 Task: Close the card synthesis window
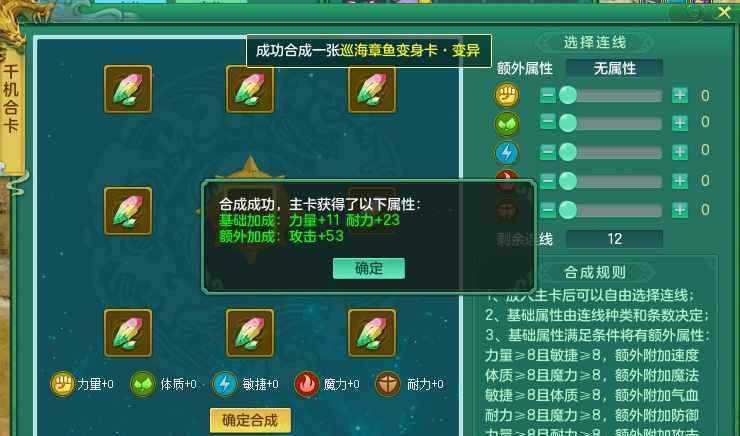pyautogui.click(x=724, y=12)
